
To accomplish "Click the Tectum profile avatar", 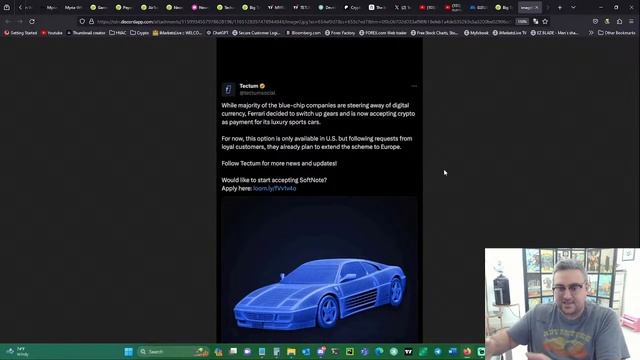I will pos(228,89).
